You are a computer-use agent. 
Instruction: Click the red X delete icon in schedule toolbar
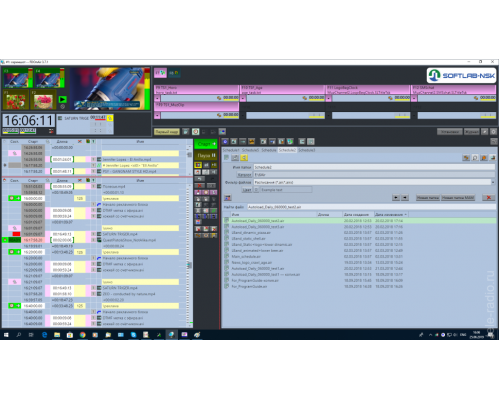(200, 186)
